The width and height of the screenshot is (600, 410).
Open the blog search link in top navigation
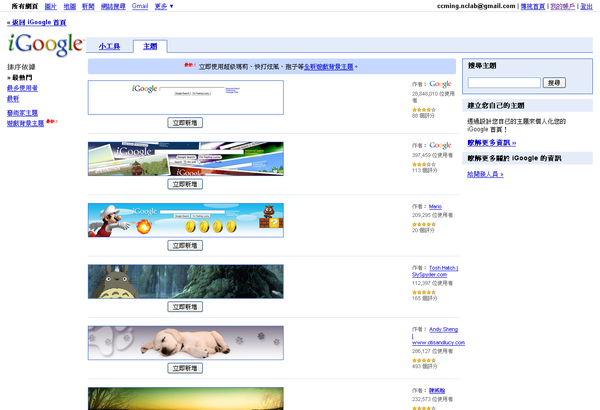coord(113,6)
